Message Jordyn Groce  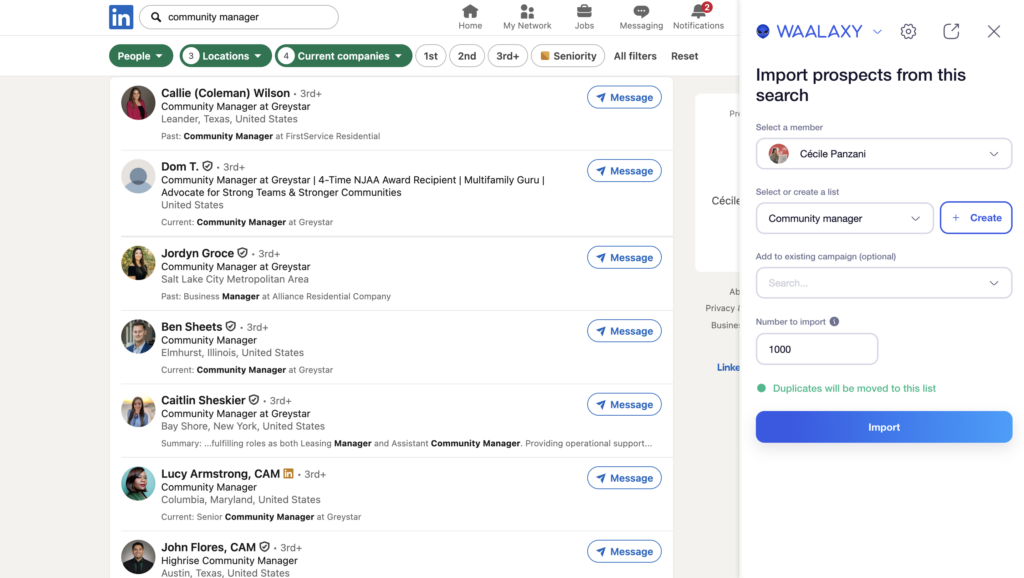pyautogui.click(x=624, y=257)
